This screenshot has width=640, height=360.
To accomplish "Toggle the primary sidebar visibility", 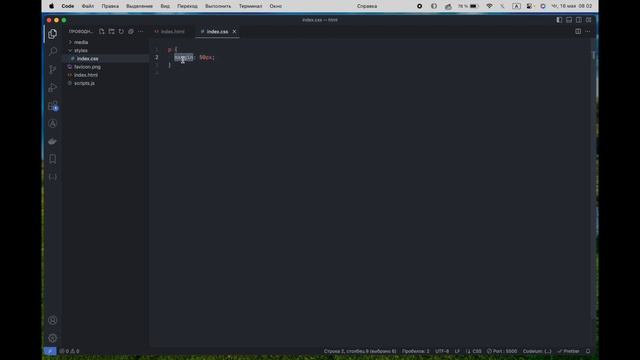I will coord(559,20).
